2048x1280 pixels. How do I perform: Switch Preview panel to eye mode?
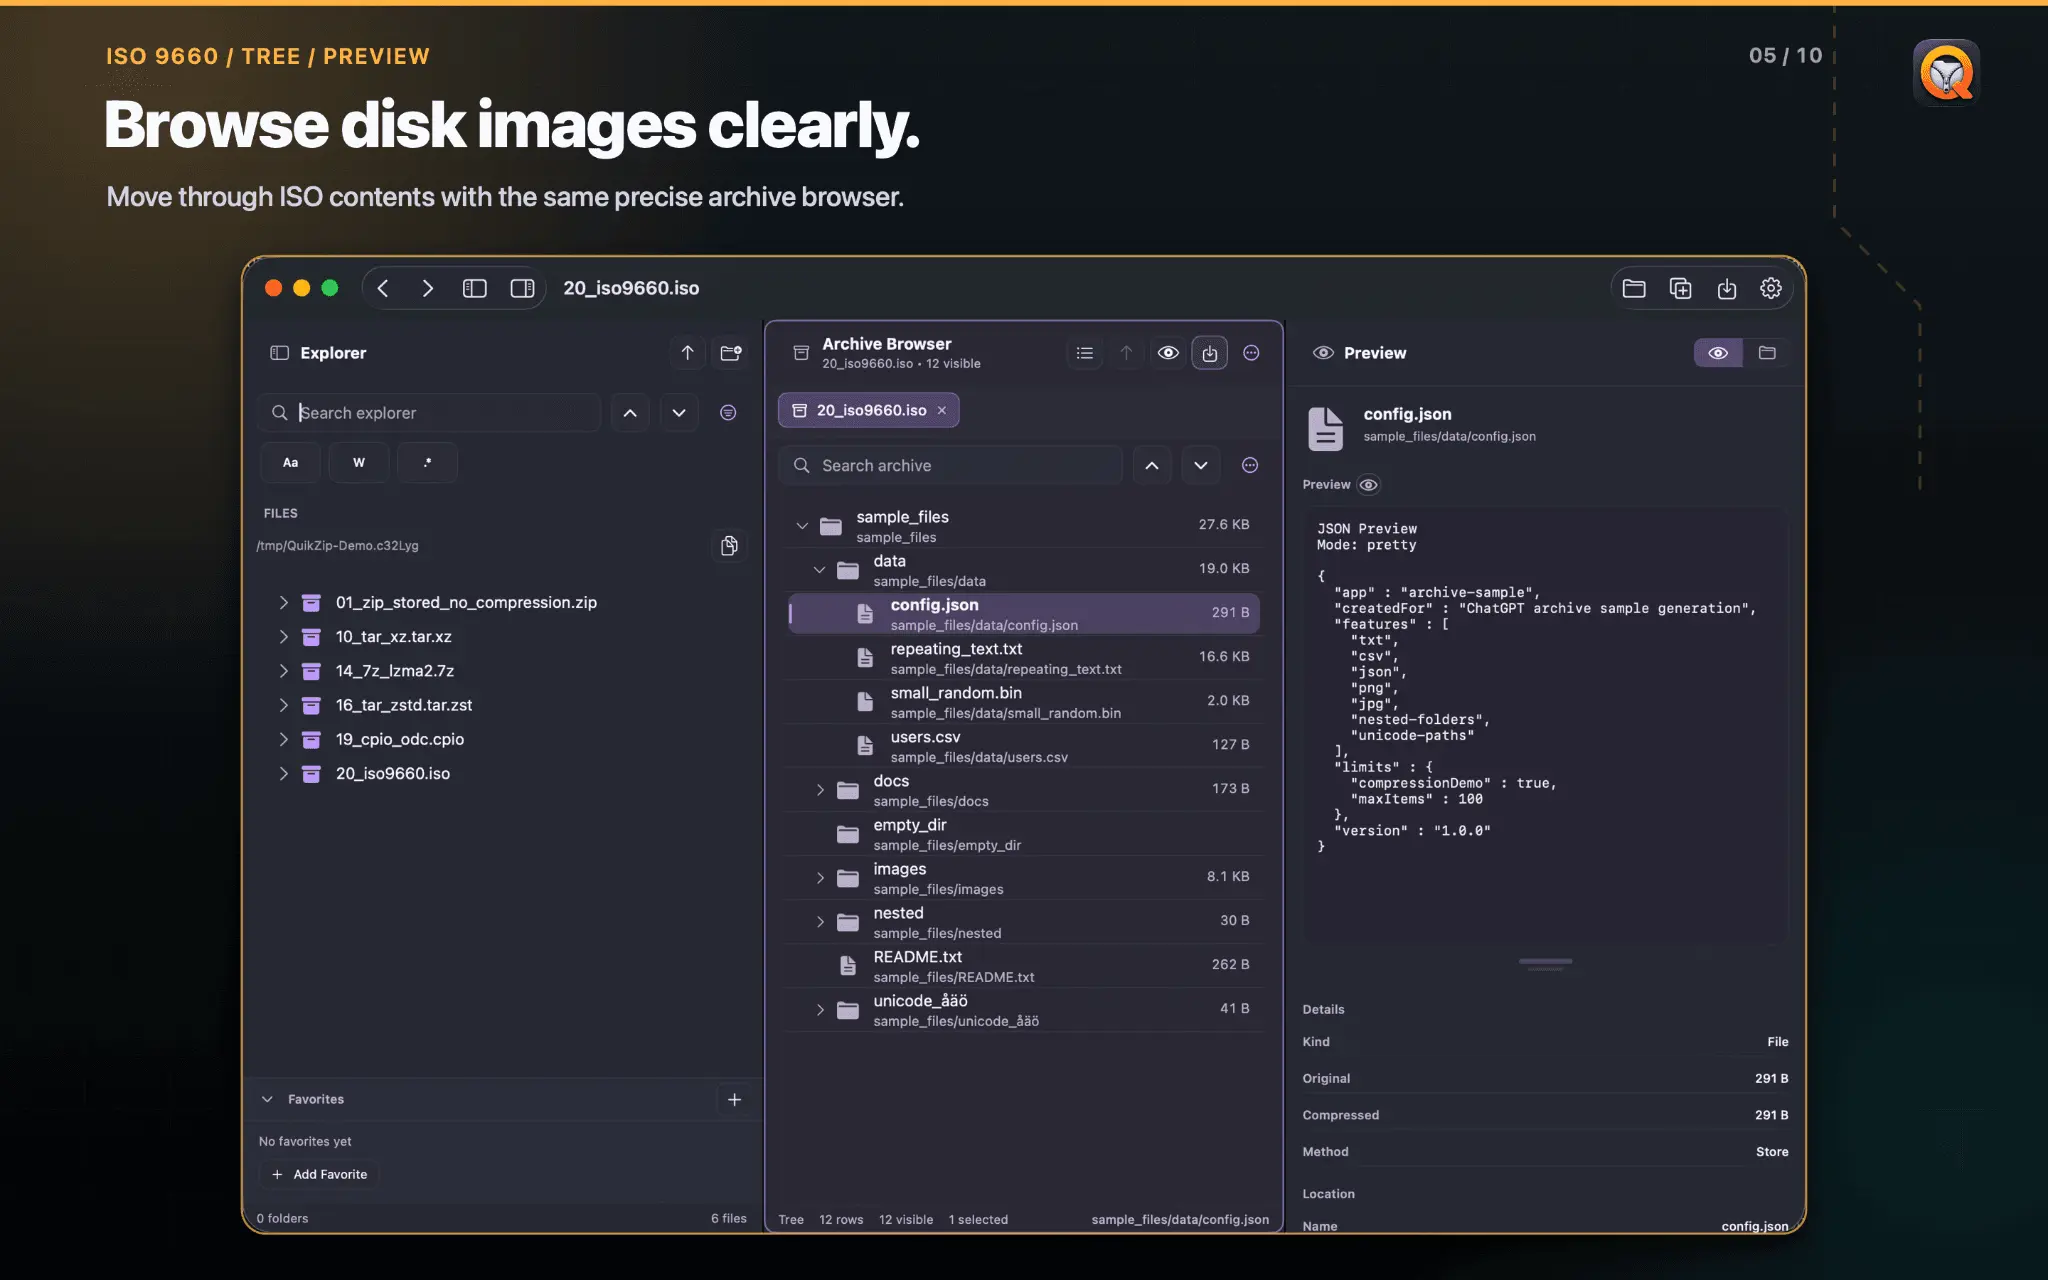click(x=1718, y=353)
